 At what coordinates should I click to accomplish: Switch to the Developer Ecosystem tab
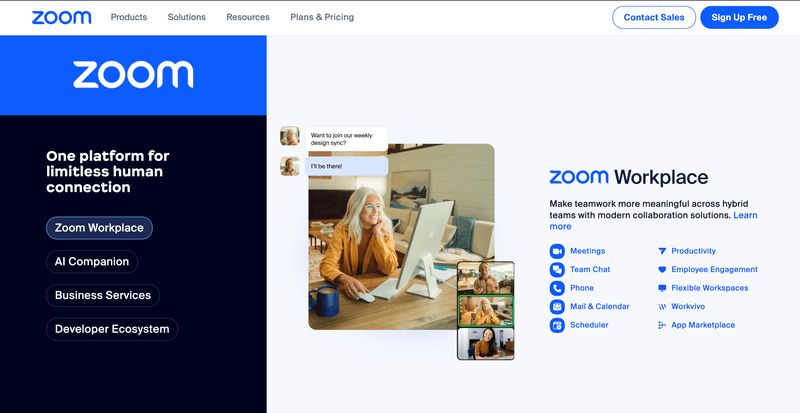click(x=112, y=329)
